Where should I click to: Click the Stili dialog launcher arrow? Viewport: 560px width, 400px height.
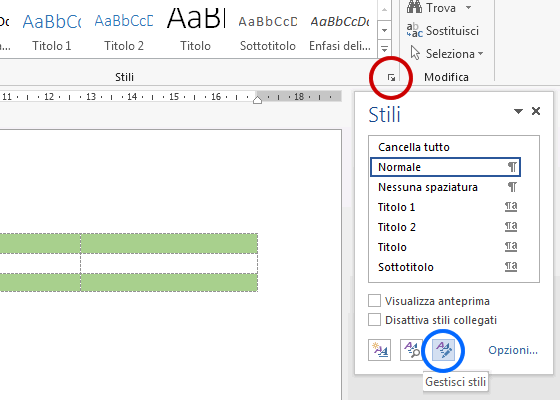click(391, 78)
